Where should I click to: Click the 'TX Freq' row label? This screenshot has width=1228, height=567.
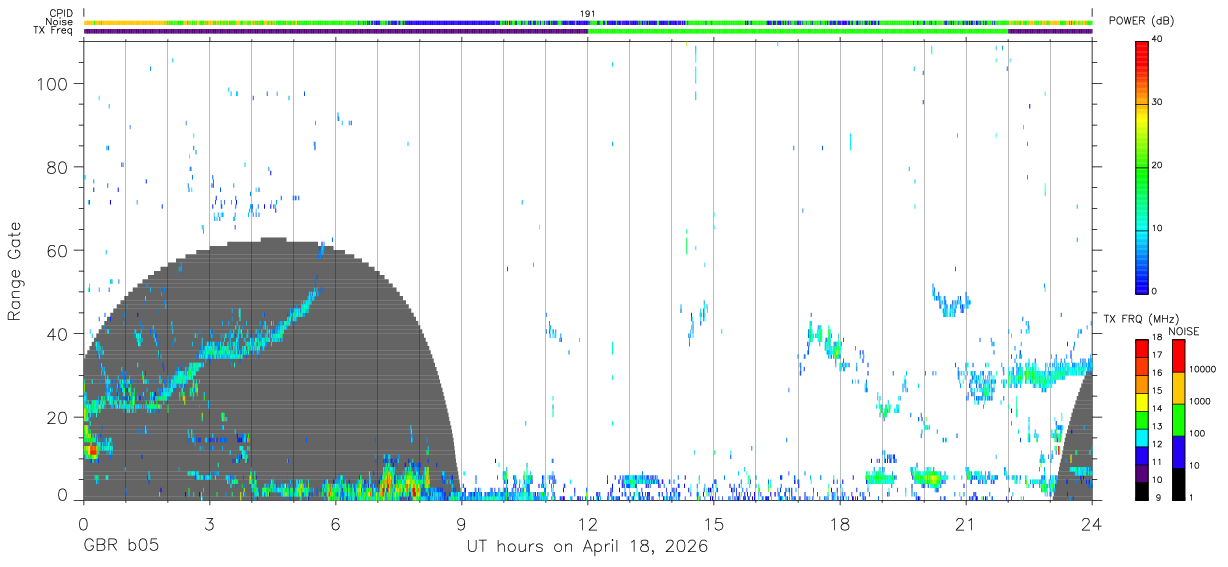[x=54, y=31]
